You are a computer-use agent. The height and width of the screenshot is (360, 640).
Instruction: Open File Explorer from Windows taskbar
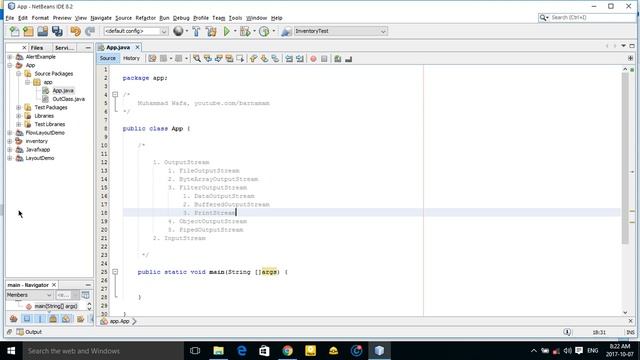(218, 351)
